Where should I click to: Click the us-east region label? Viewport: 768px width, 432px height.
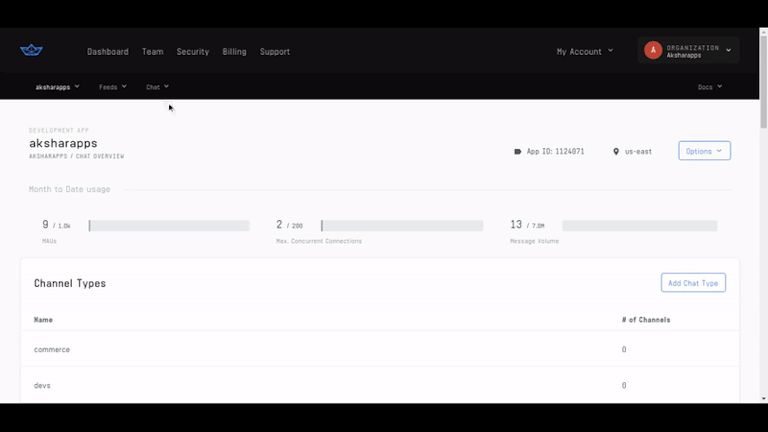638,152
